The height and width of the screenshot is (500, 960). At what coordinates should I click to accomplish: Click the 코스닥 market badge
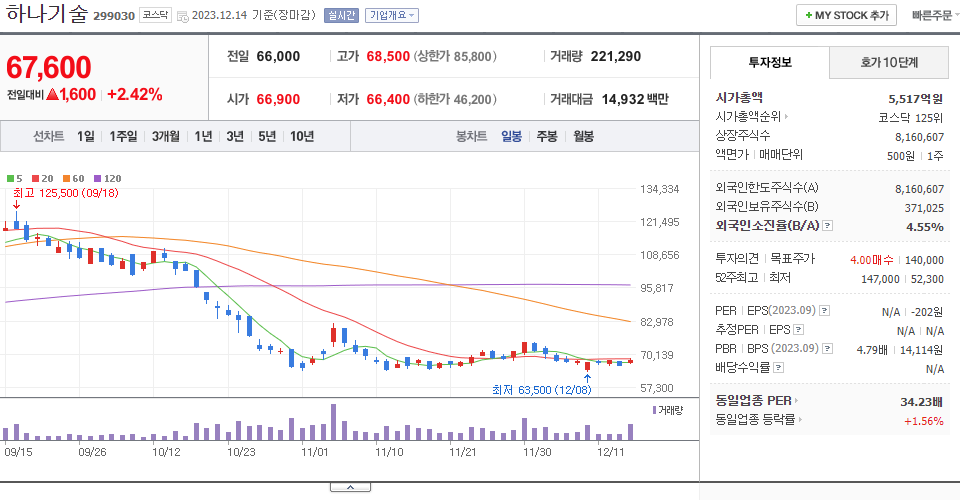pyautogui.click(x=156, y=15)
